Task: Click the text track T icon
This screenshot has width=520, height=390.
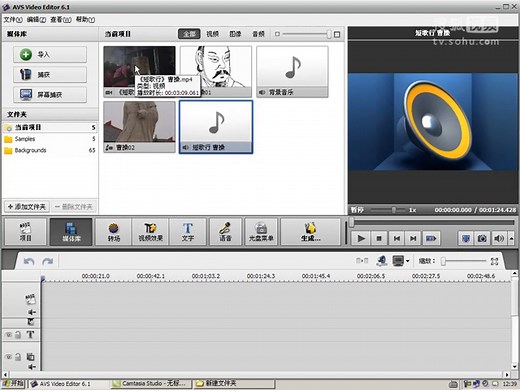Action: pos(30,335)
